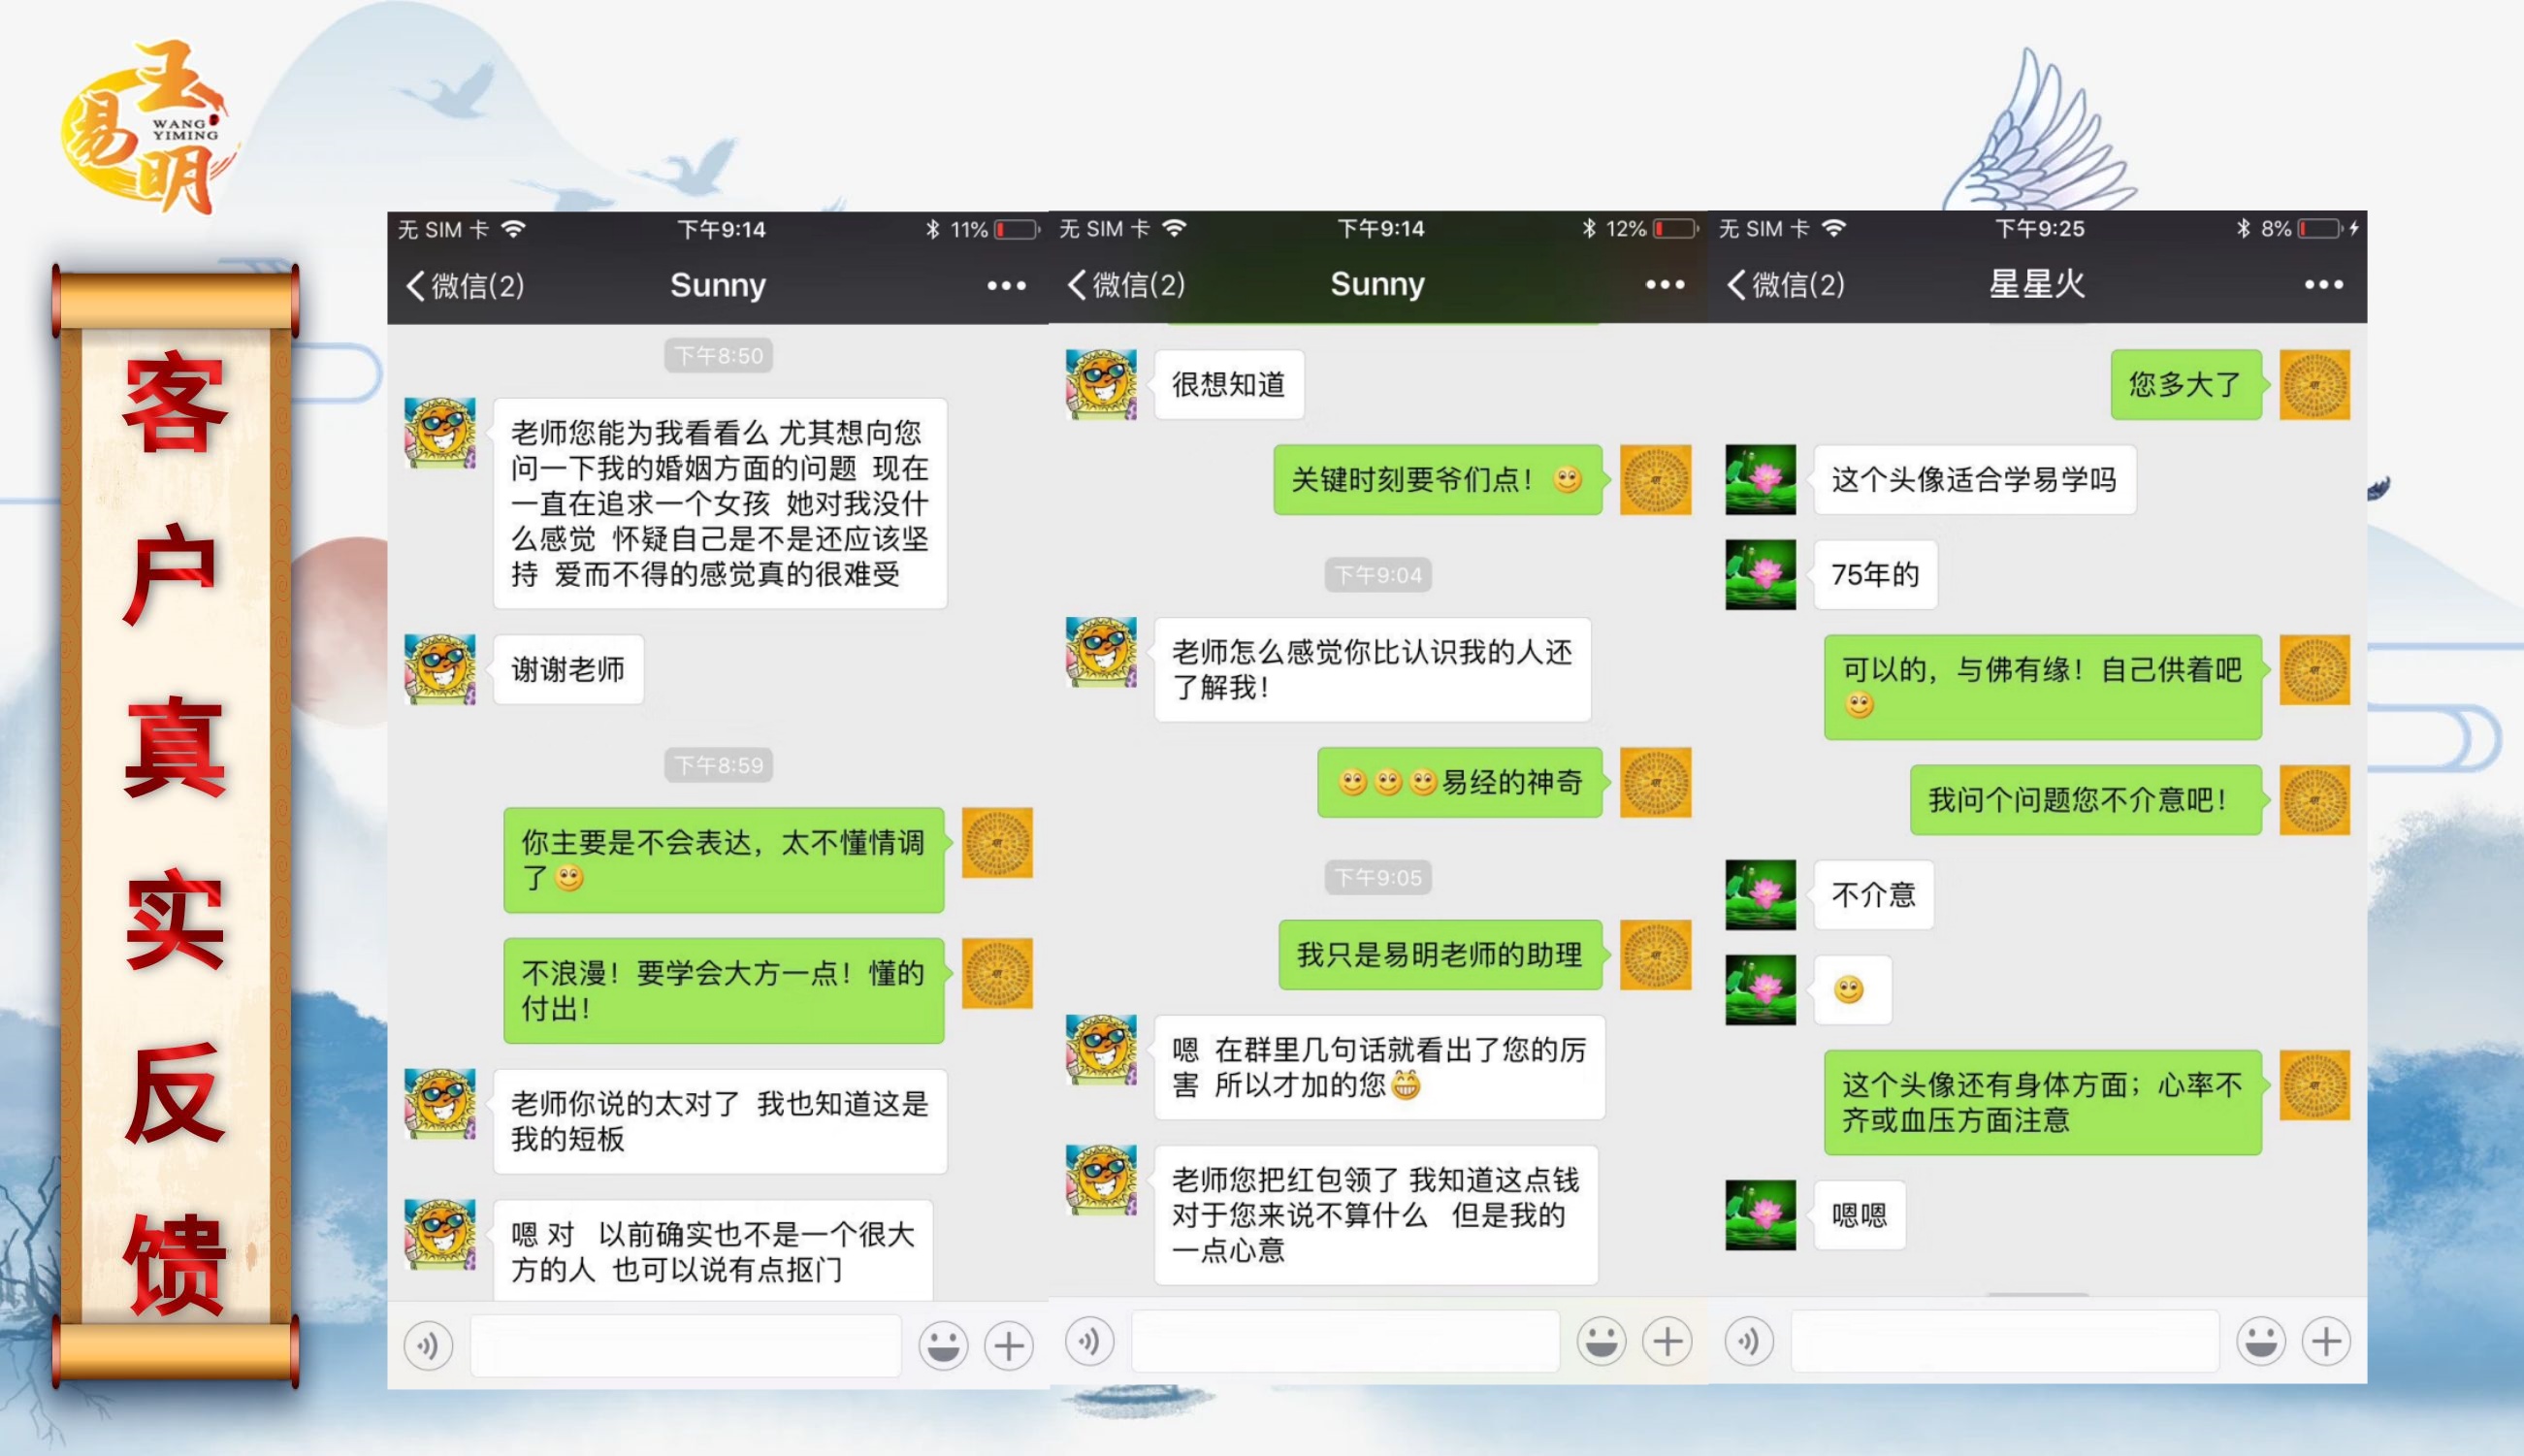Click message input field in 星星火 chat
The width and height of the screenshot is (2524, 1456).
point(2005,1341)
